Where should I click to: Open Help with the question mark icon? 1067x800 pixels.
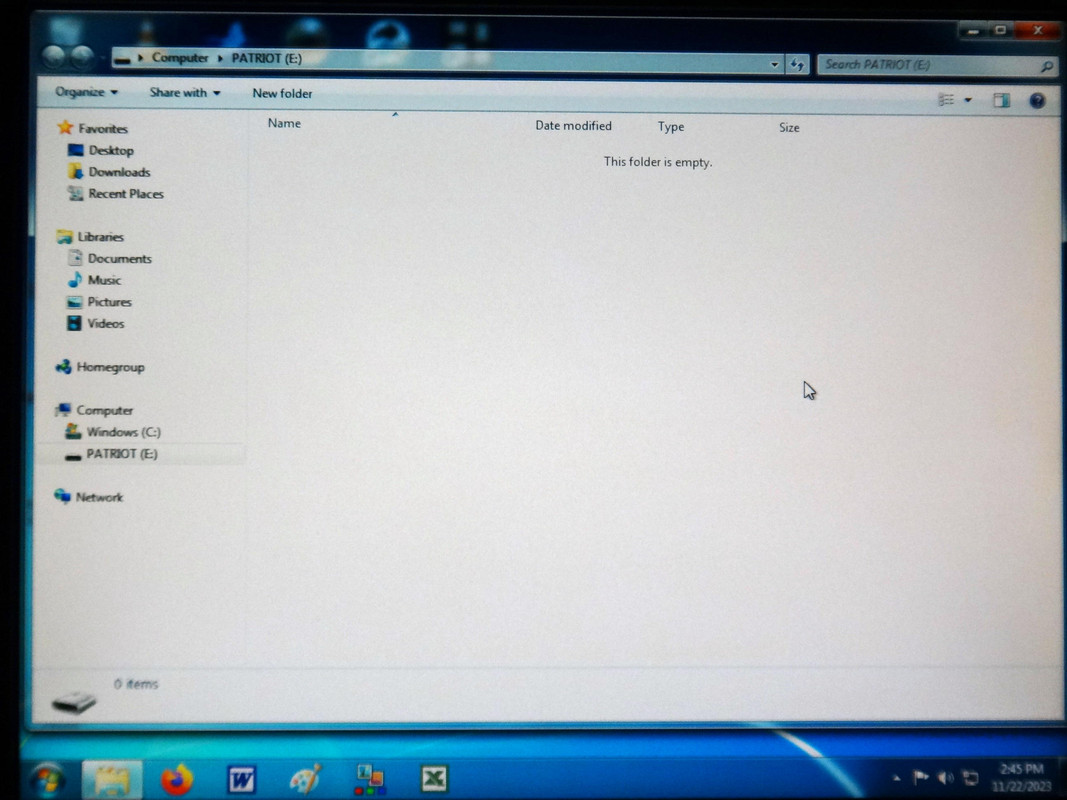coord(1037,101)
